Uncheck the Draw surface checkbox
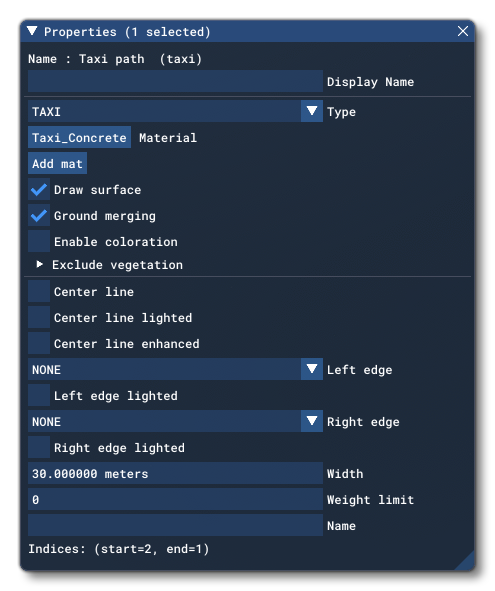The width and height of the screenshot is (495, 591). (39, 189)
